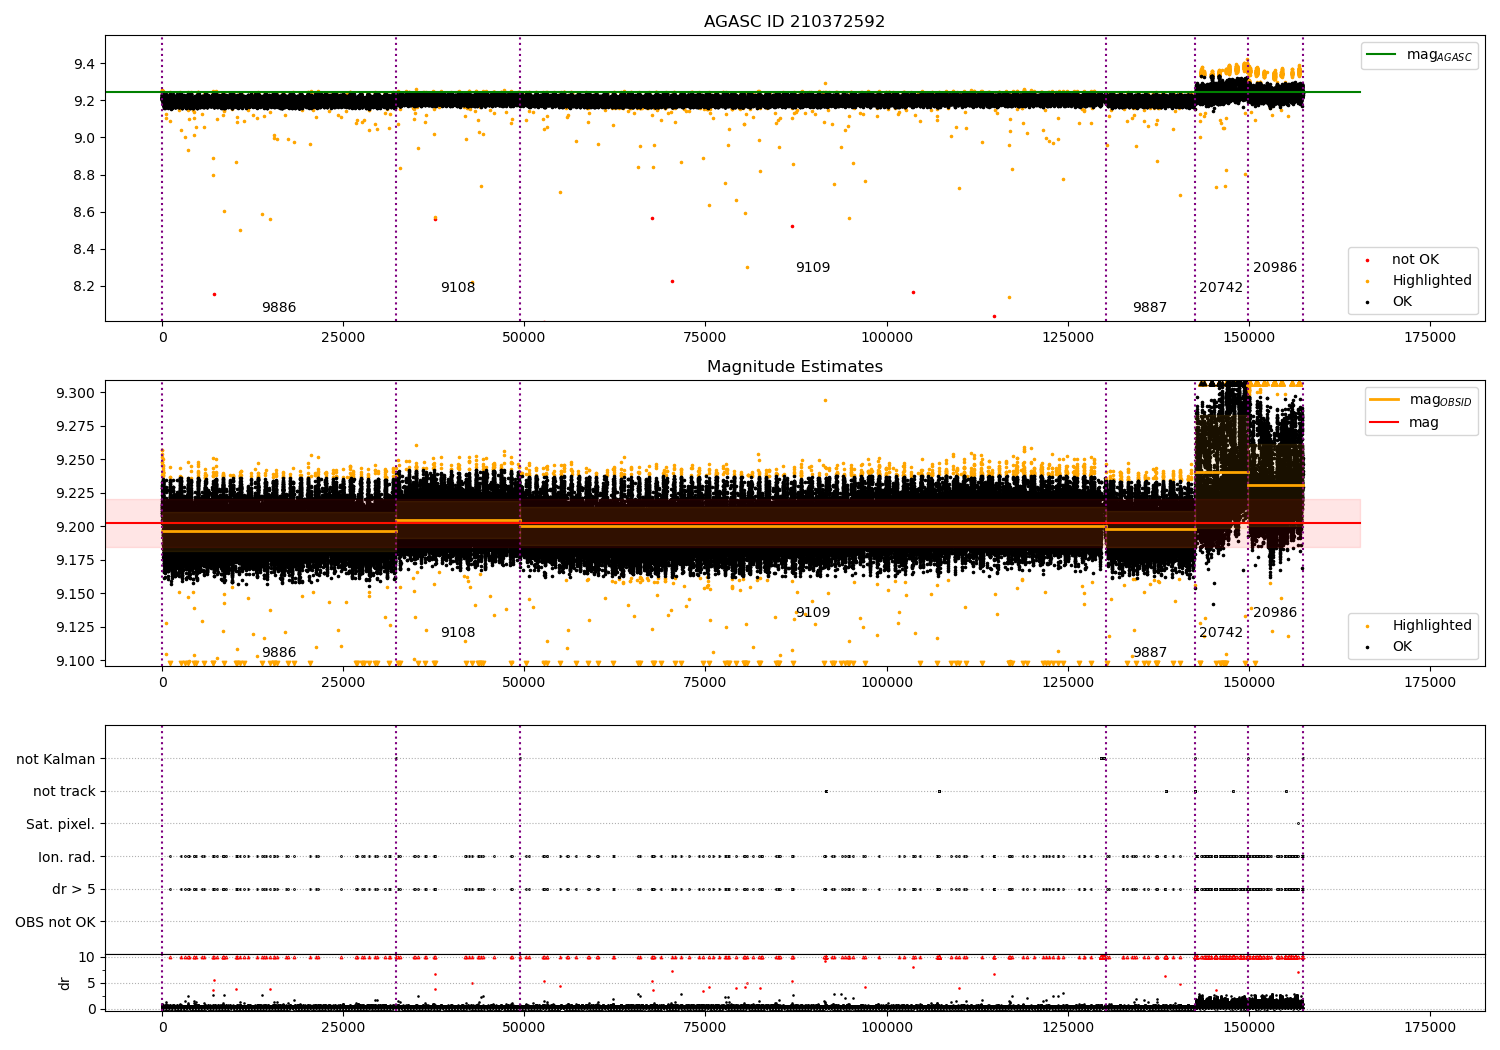Click the 'dr > 5' row label
This screenshot has height=1050, width=1500.
74,889
